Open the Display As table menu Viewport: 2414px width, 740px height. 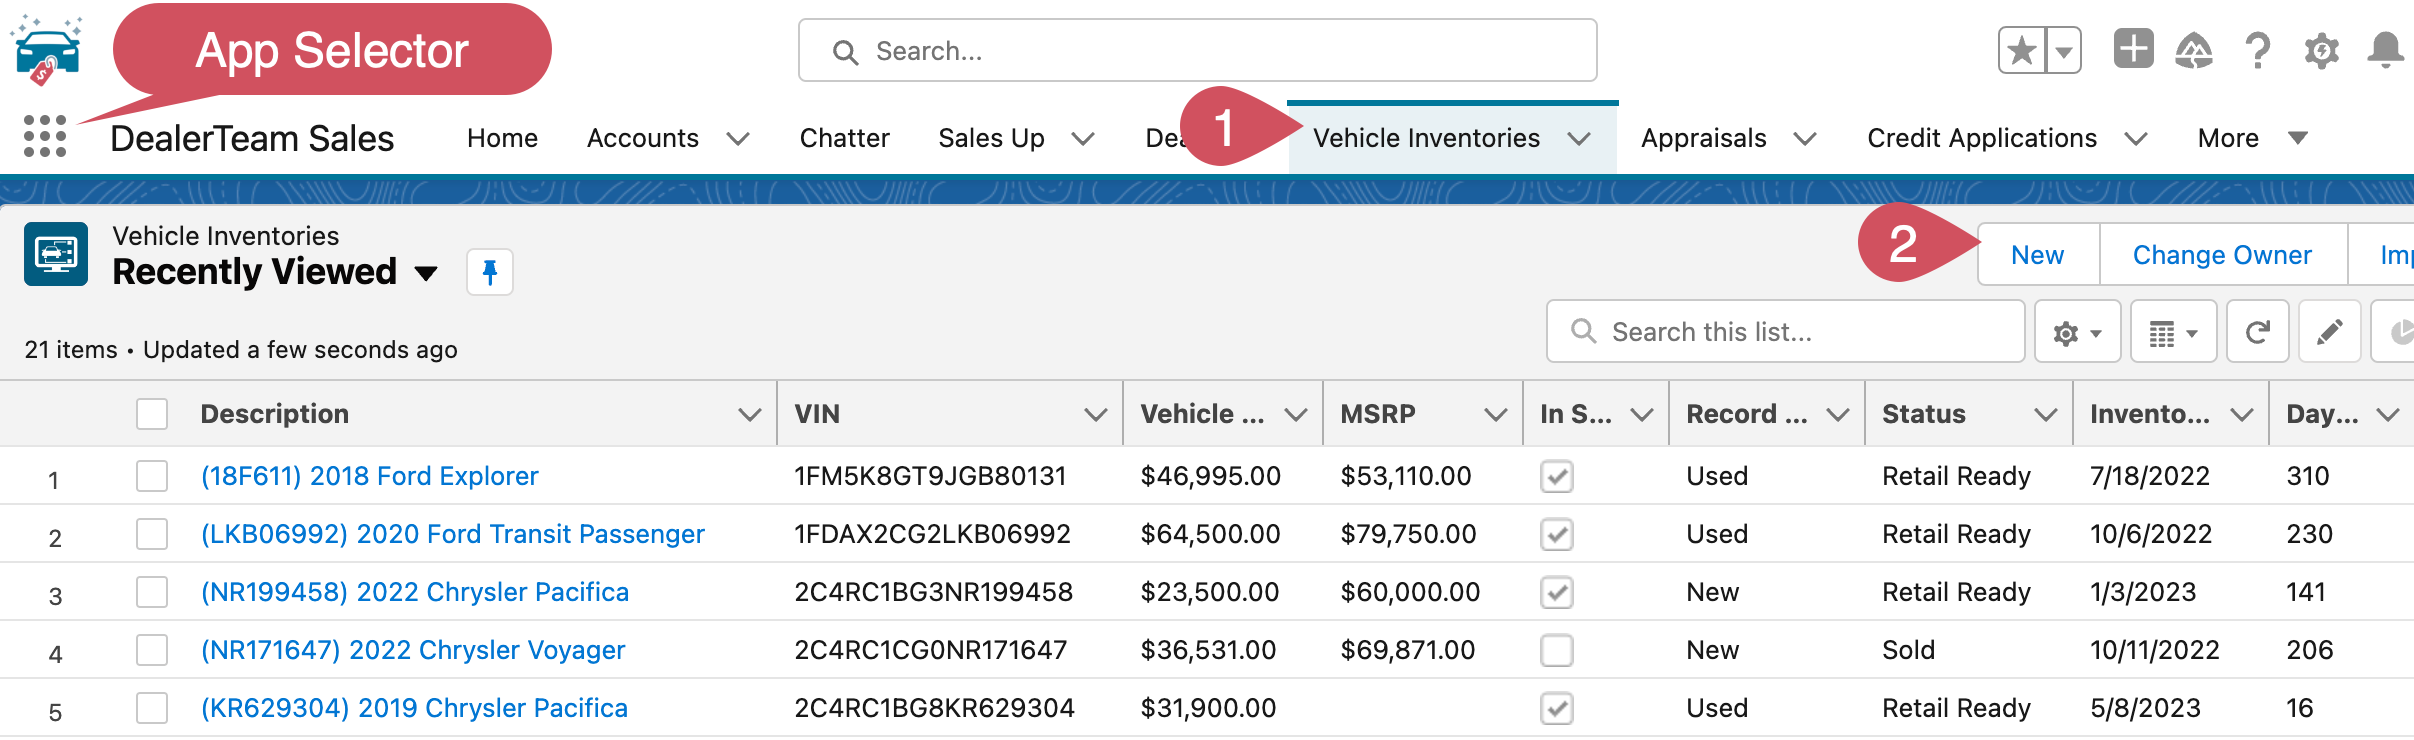[x=2173, y=332]
